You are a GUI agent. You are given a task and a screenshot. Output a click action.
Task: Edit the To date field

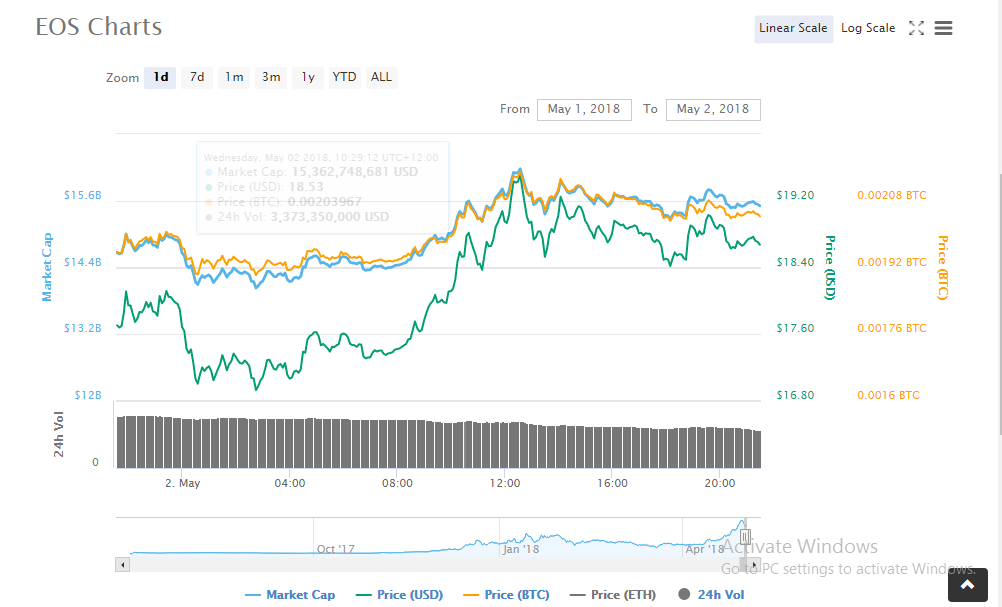pyautogui.click(x=713, y=109)
